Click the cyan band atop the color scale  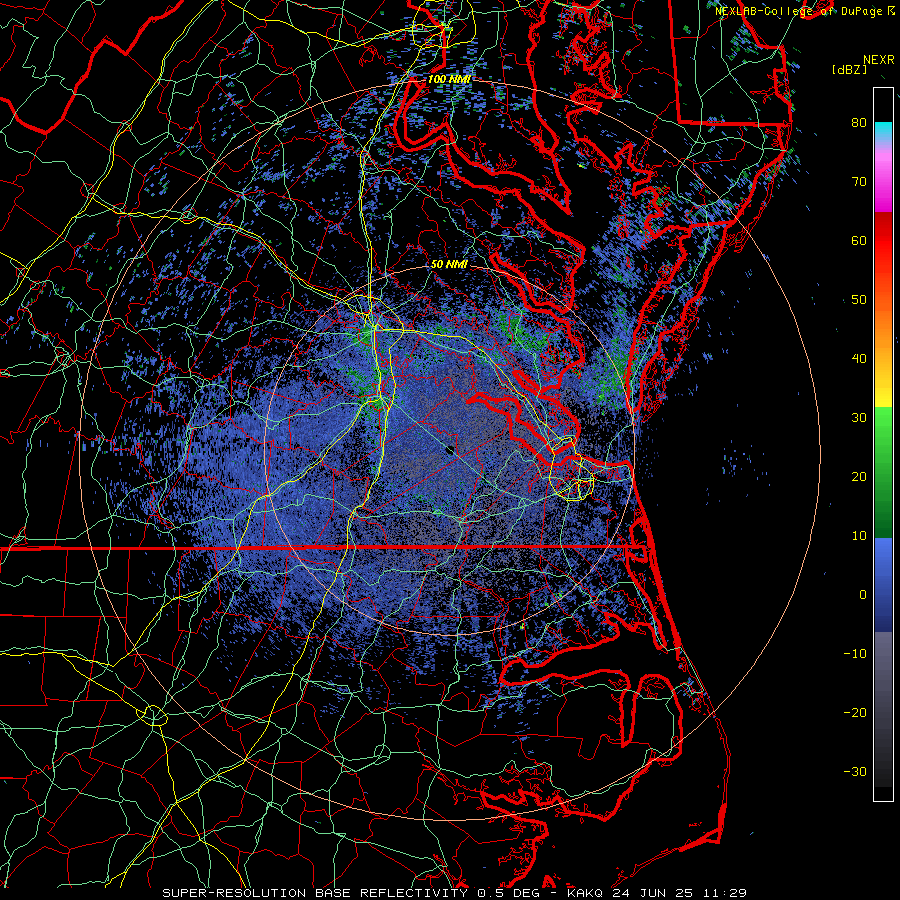pyautogui.click(x=883, y=132)
